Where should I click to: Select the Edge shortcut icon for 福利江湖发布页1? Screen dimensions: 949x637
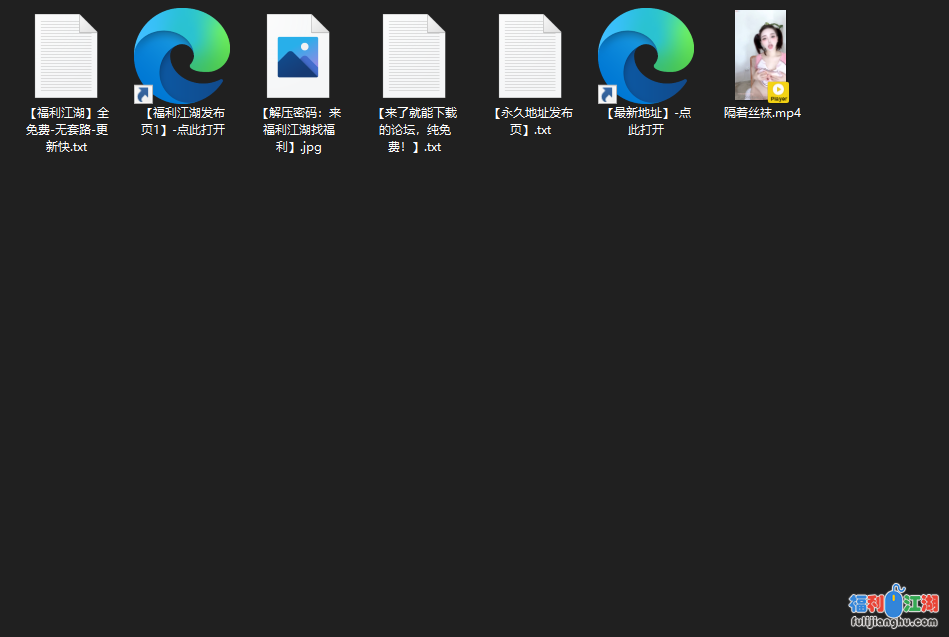182,54
